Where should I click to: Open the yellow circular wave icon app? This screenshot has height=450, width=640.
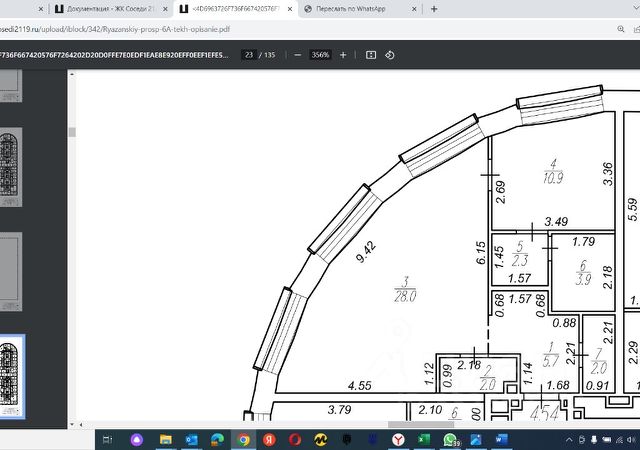[x=321, y=440]
